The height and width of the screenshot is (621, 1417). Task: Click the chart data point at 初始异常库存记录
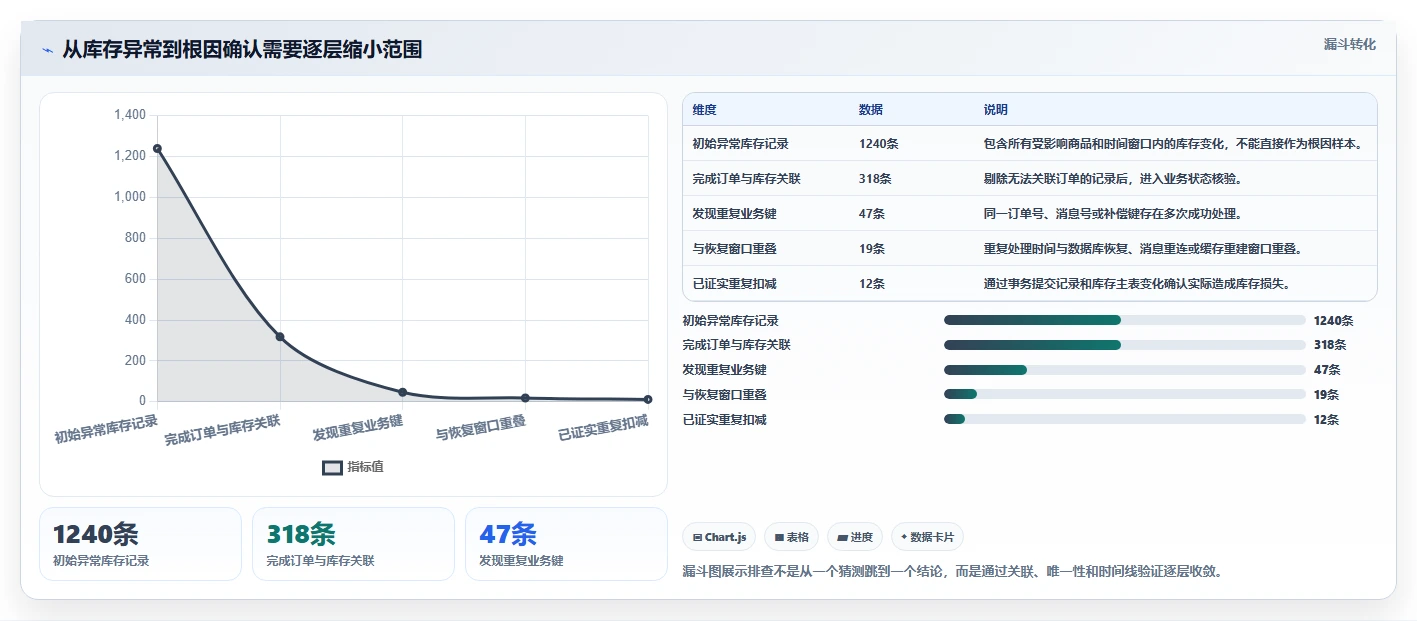pyautogui.click(x=157, y=149)
